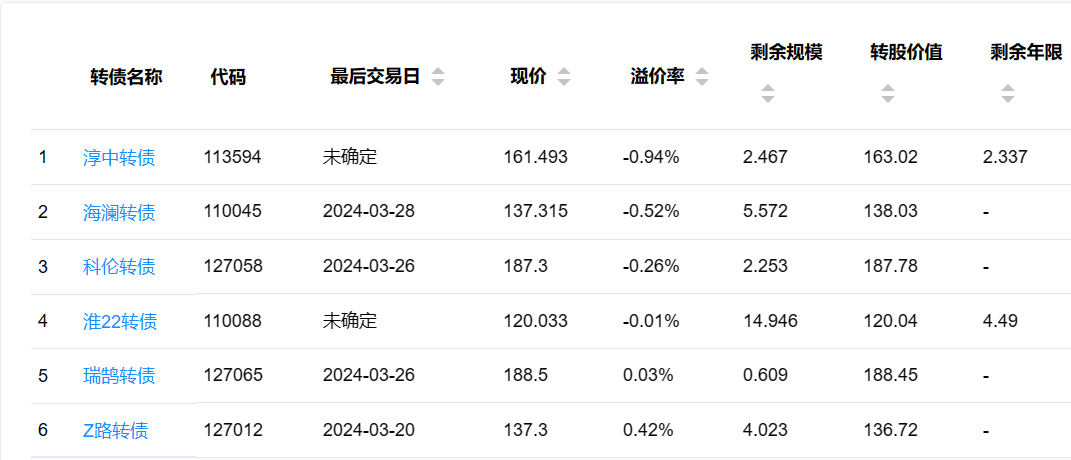Screen dimensions: 1071x460
Task: Open the Z路转债 bond link
Action: coord(116,431)
